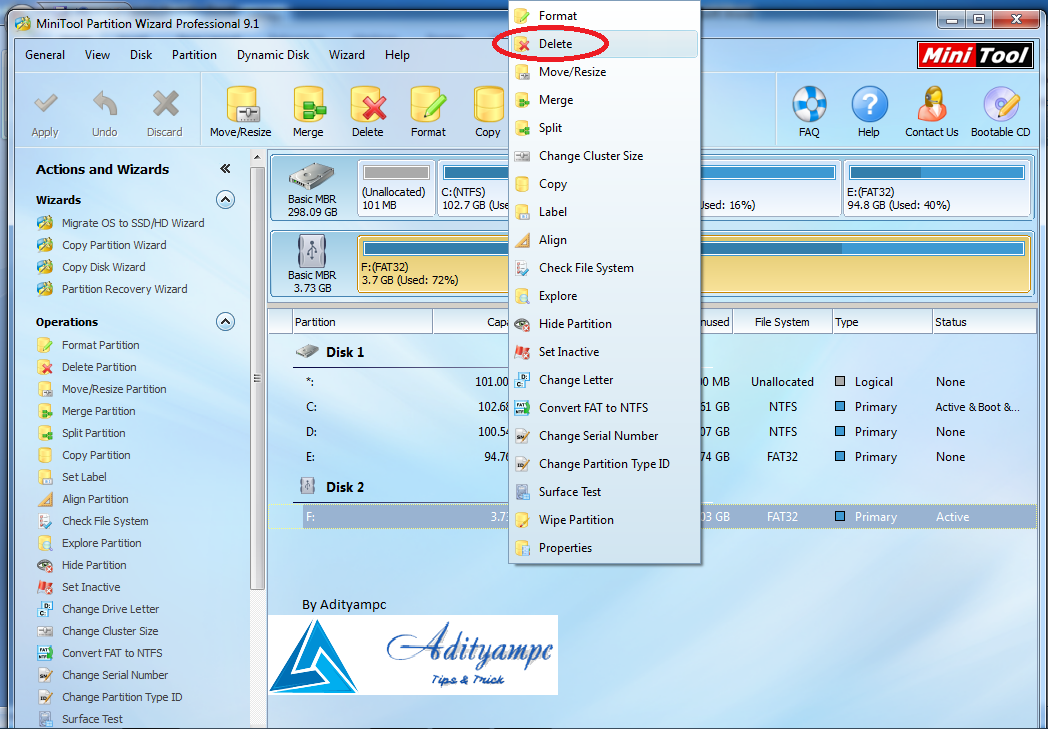Image resolution: width=1048 pixels, height=731 pixels.
Task: Click the Contact Us icon
Action: pyautogui.click(x=932, y=104)
